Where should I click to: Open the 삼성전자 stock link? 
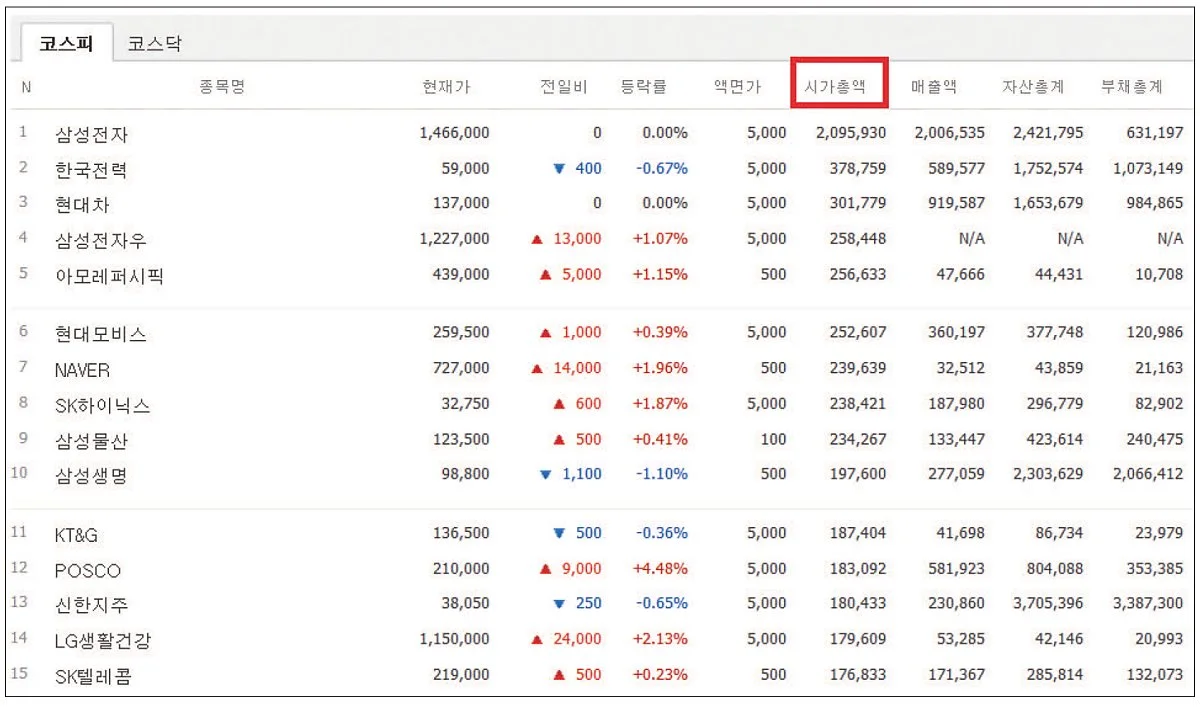click(x=91, y=134)
